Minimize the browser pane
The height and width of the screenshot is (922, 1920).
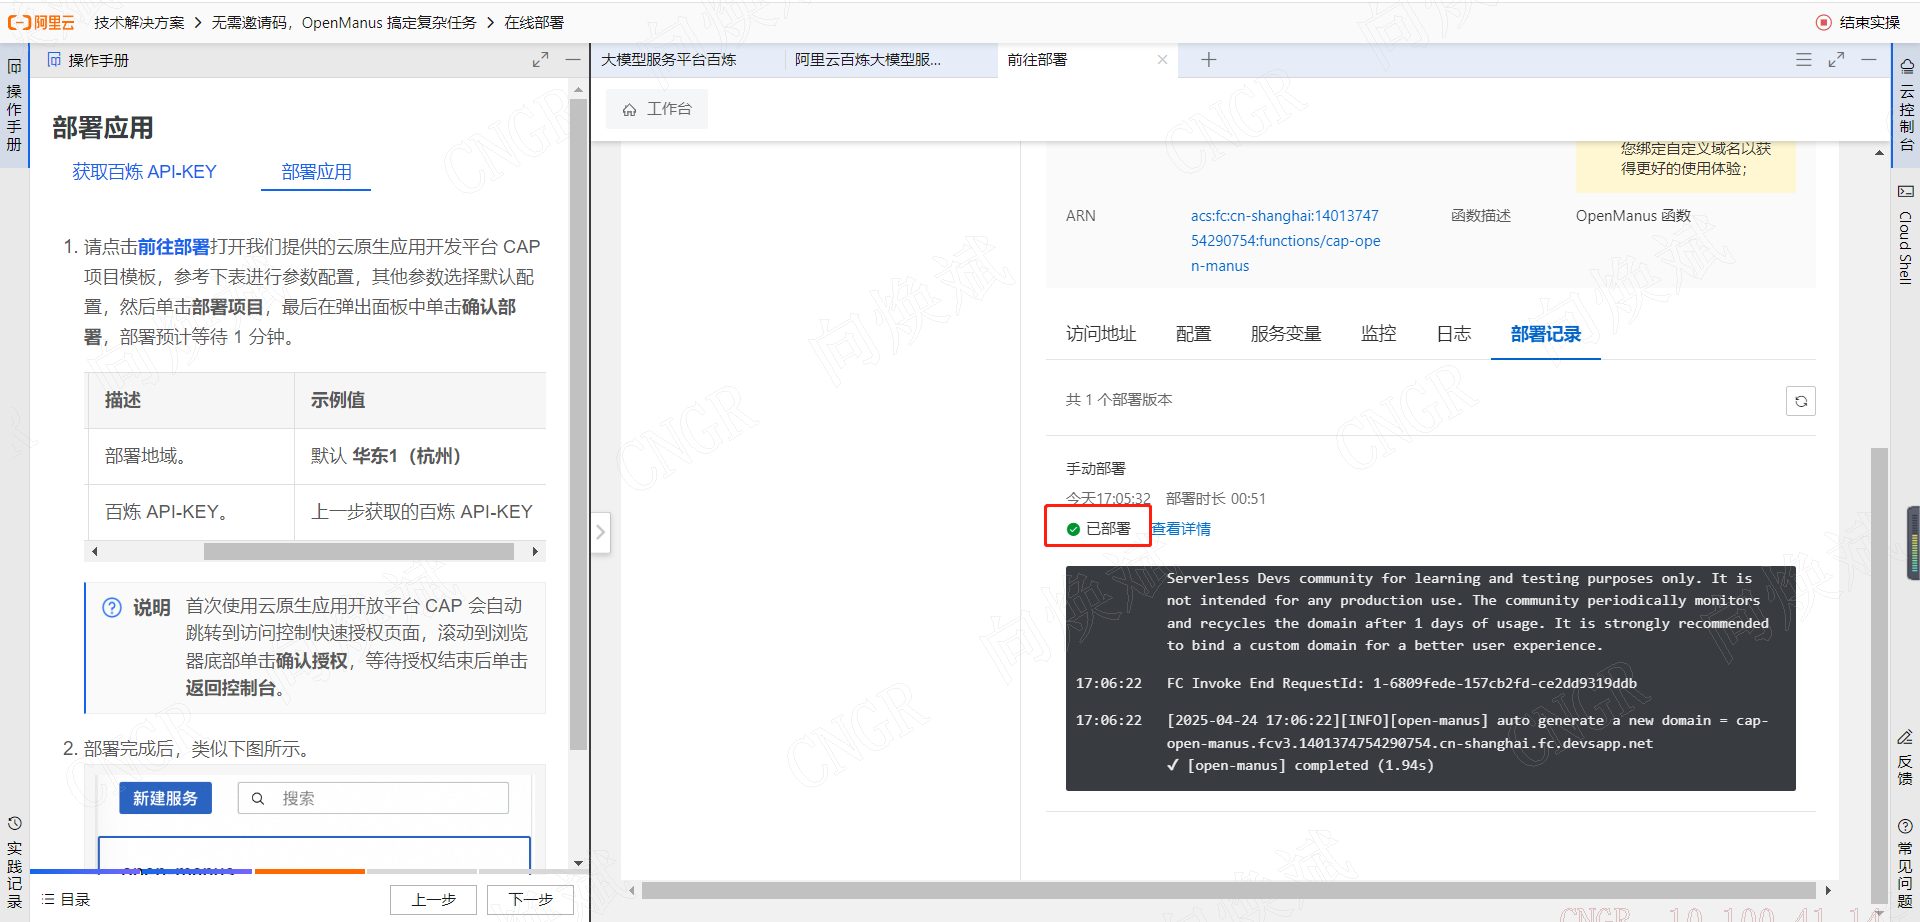pyautogui.click(x=1868, y=60)
